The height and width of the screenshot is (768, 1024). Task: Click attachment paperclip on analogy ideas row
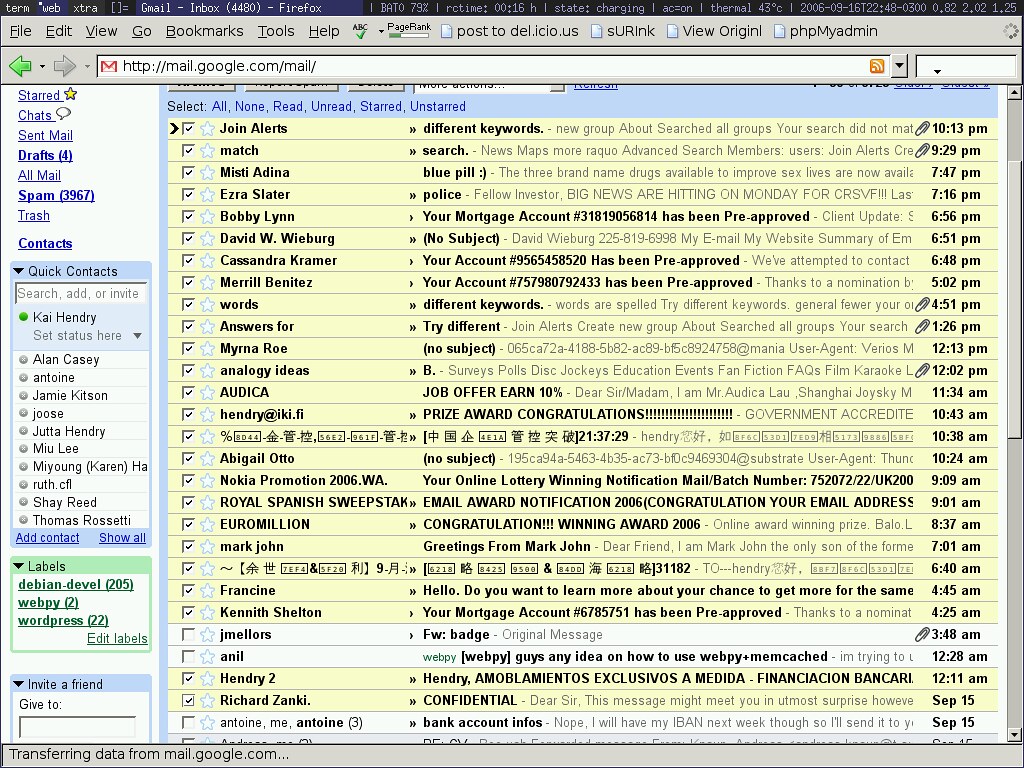pos(922,370)
